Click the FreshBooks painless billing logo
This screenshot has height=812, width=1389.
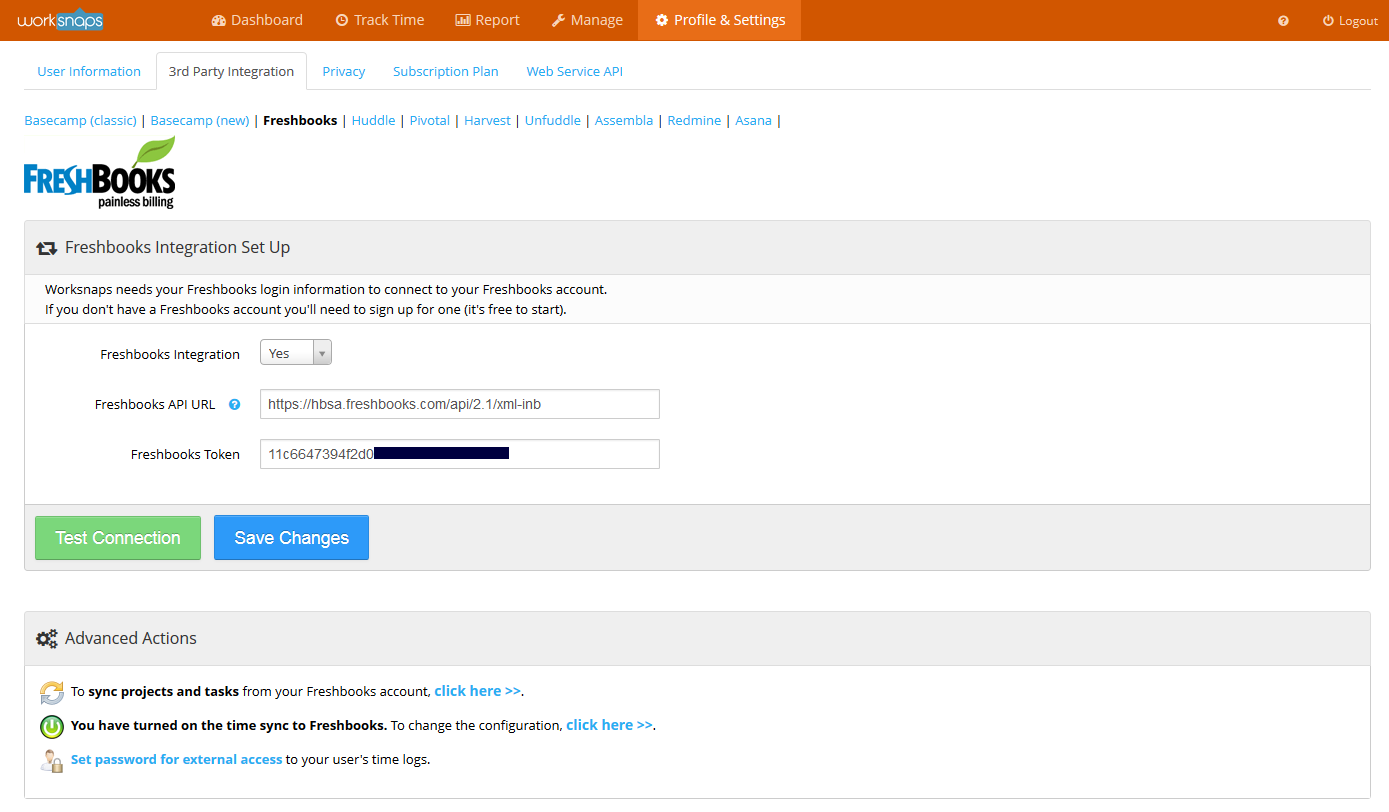point(99,173)
